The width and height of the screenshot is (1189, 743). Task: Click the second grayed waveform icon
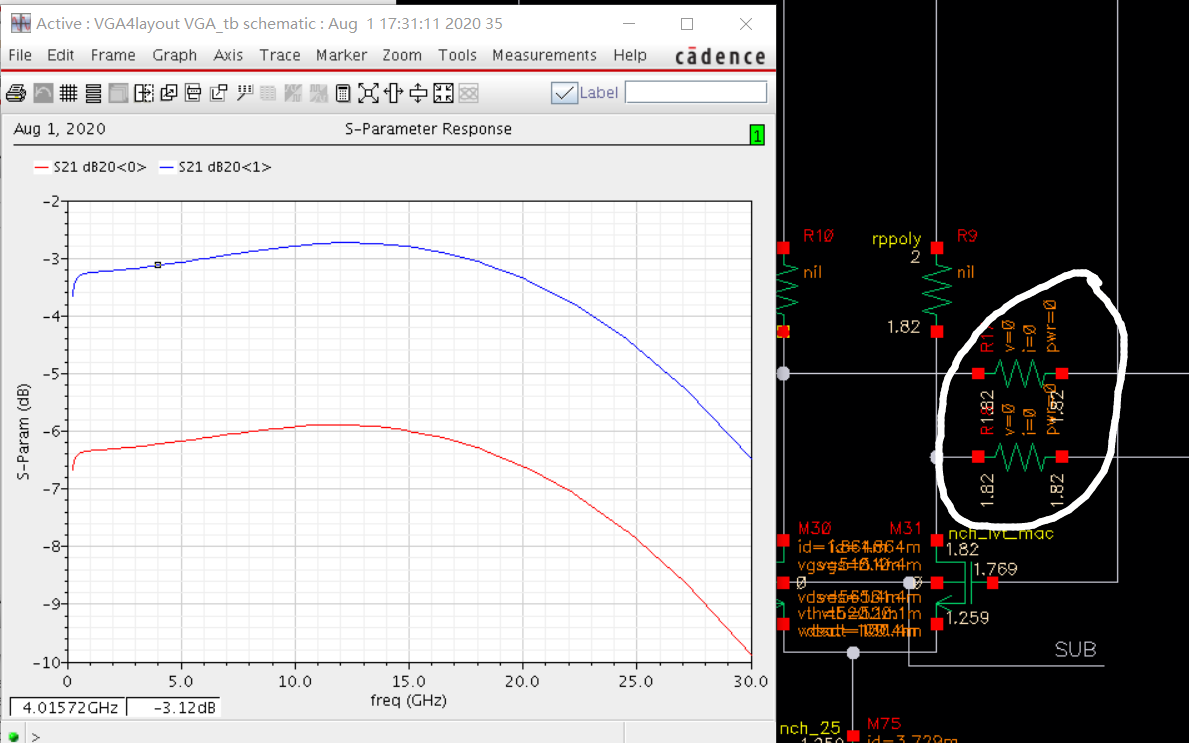pos(318,93)
